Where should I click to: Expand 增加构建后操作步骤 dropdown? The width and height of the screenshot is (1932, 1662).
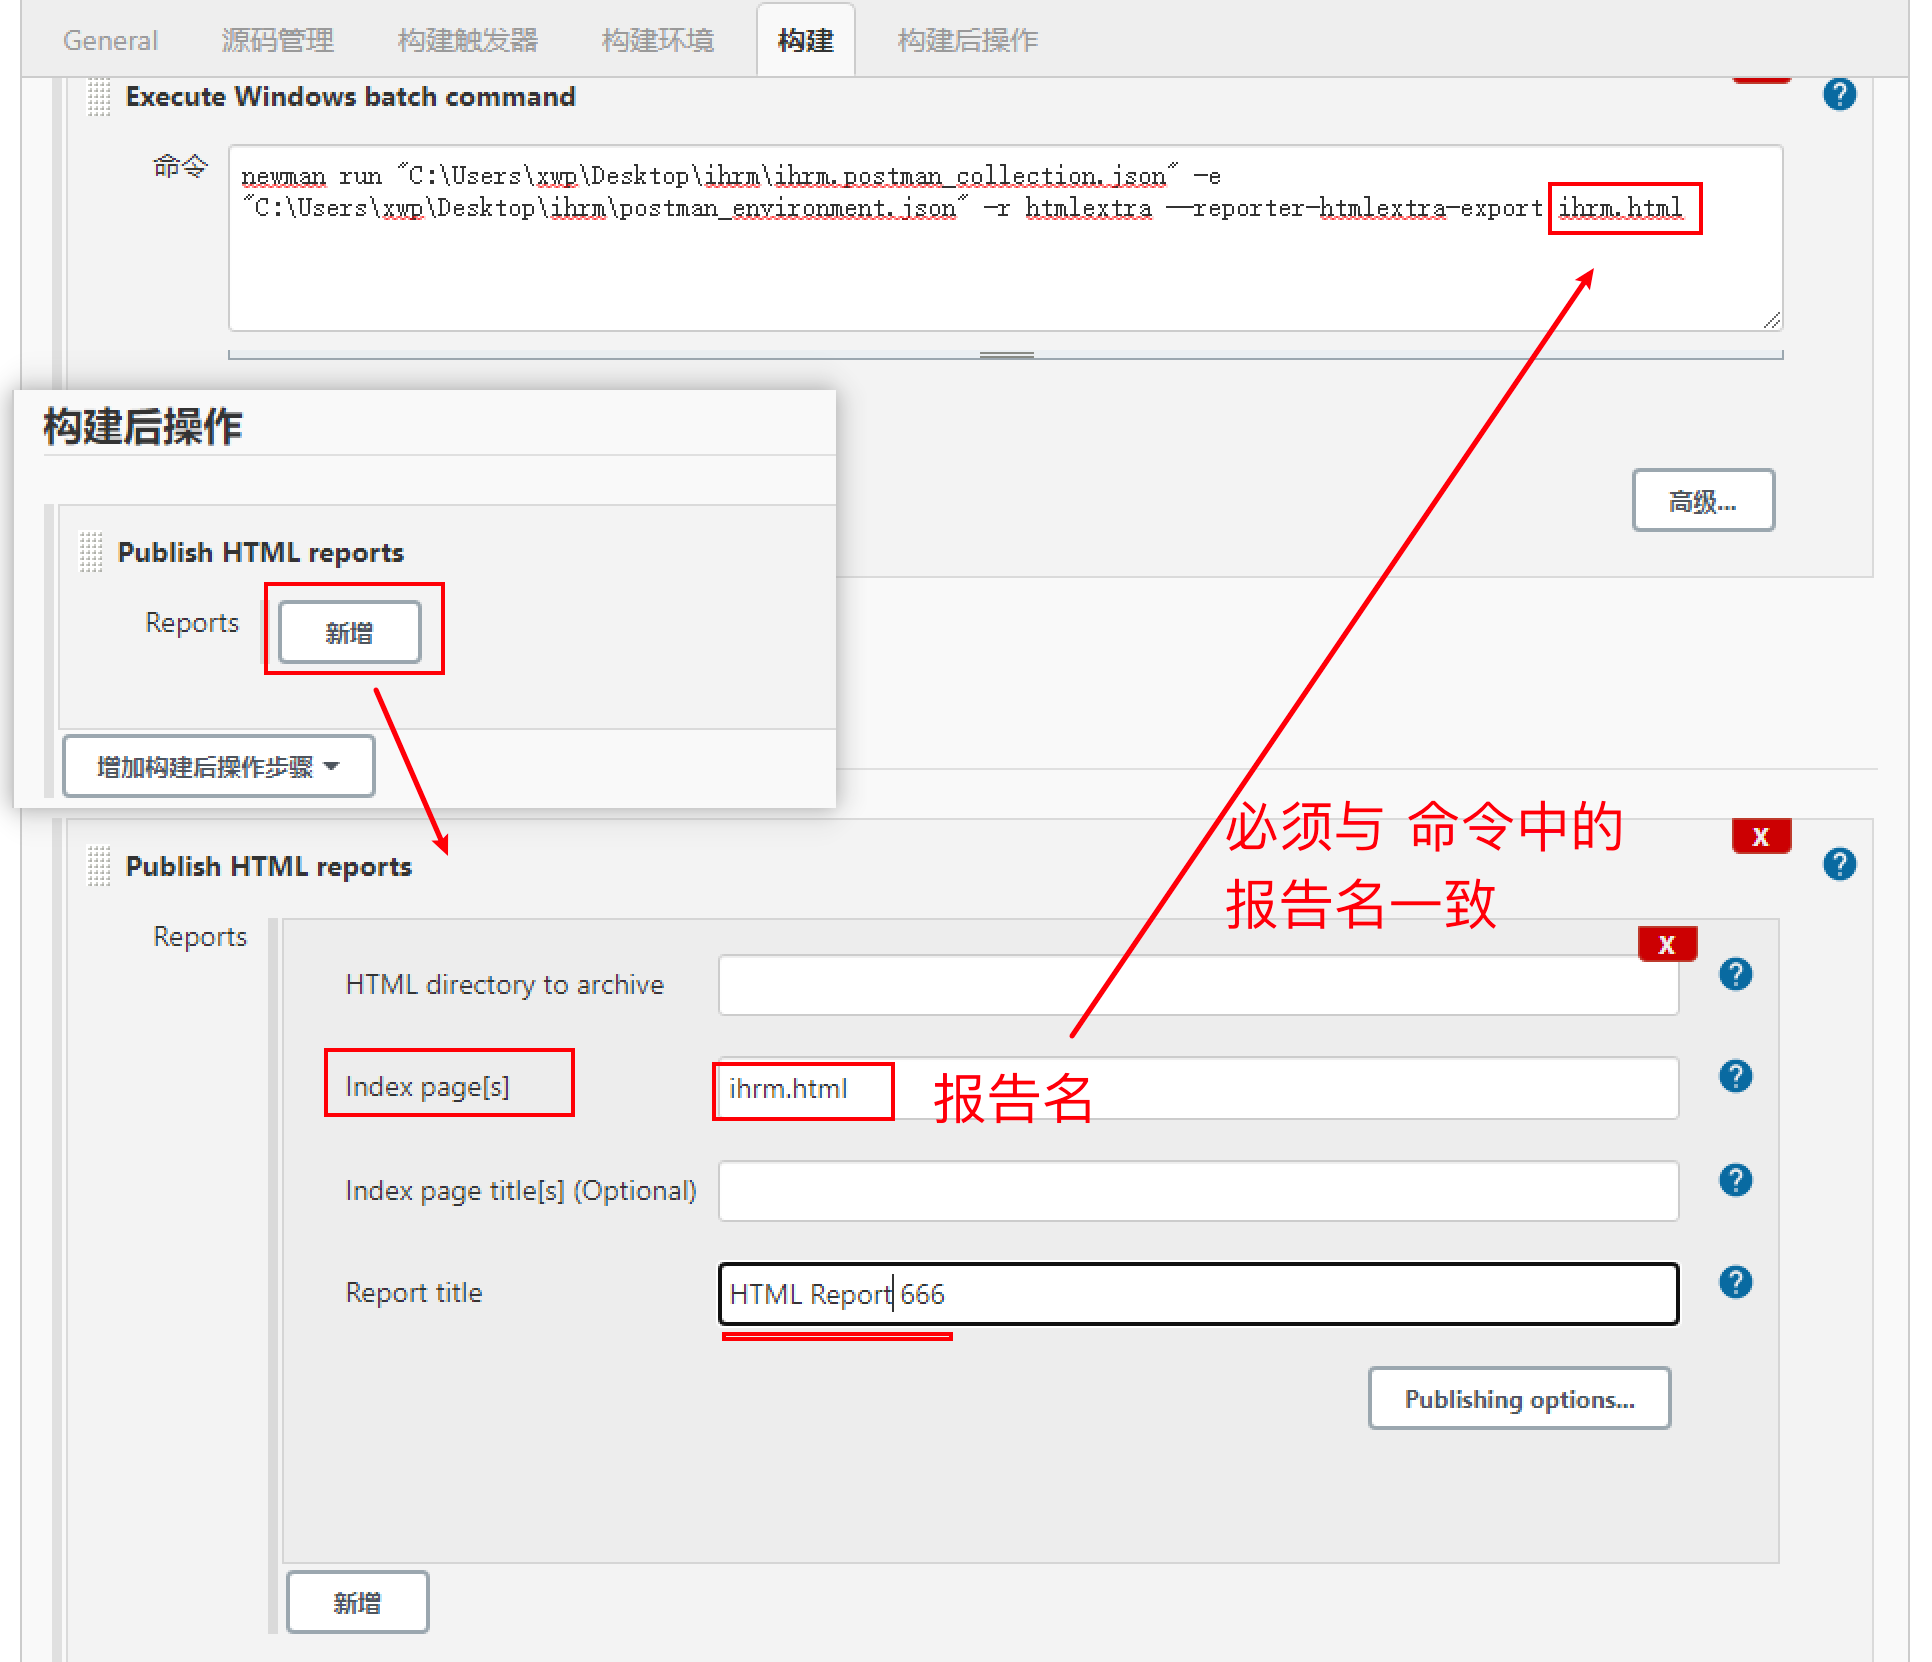(218, 767)
